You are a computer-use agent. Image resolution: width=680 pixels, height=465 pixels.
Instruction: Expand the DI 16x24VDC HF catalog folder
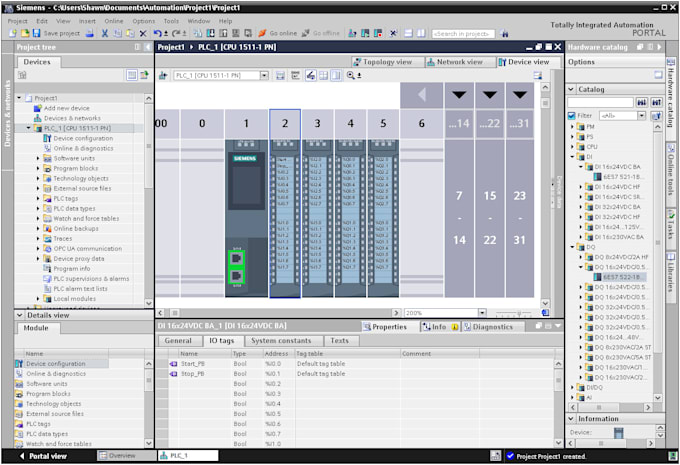[x=581, y=187]
